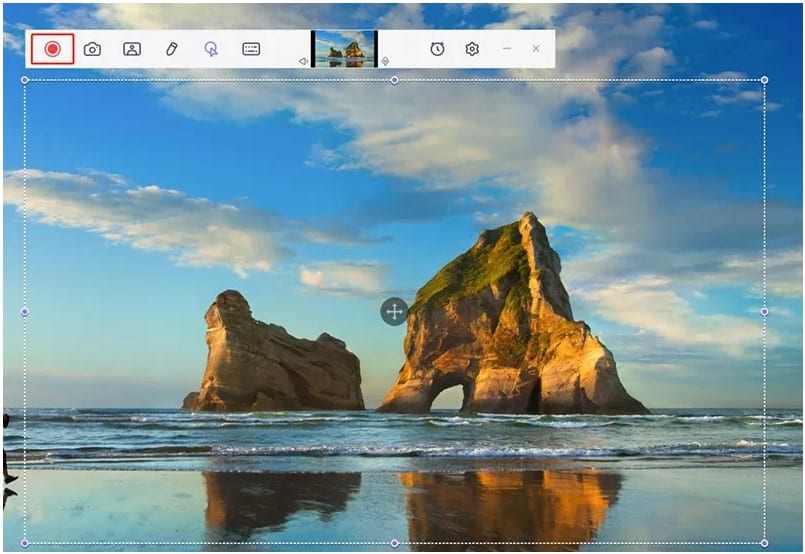Click the bottom-middle selection resize handle
The height and width of the screenshot is (554, 805).
(394, 543)
